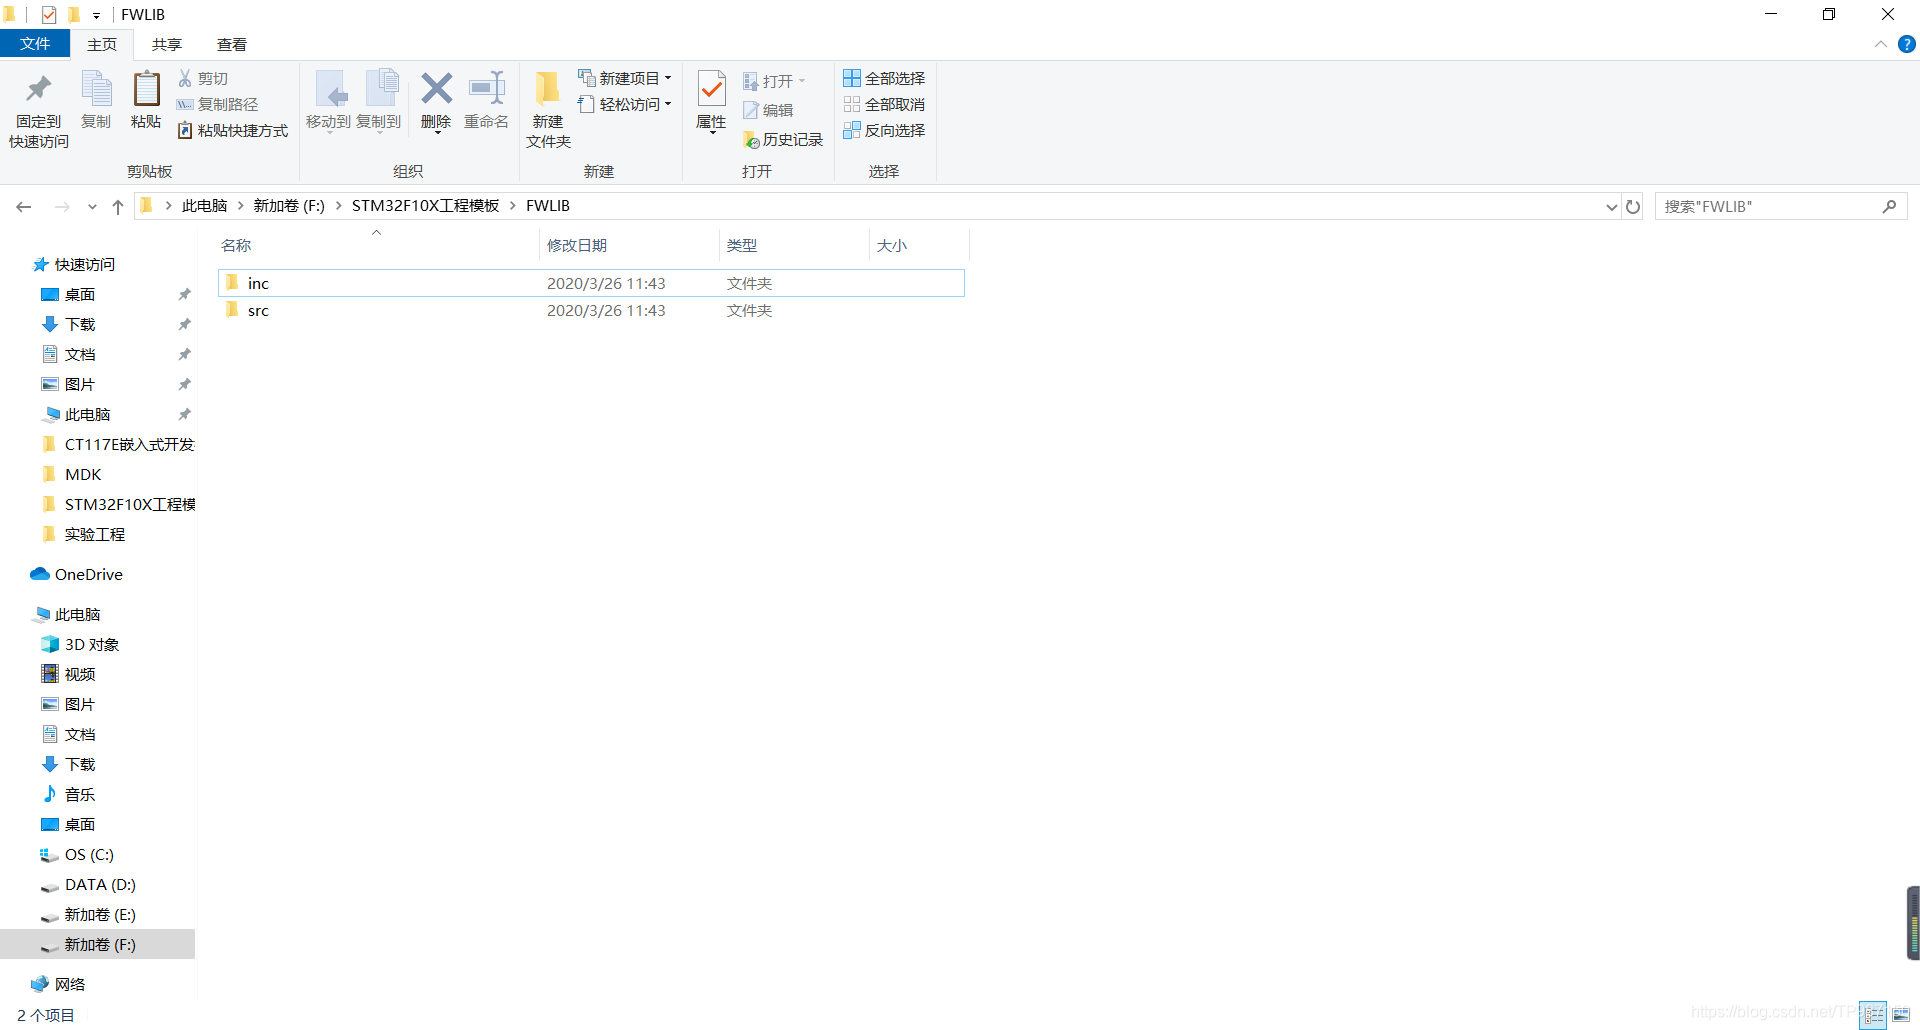This screenshot has width=1920, height=1030.
Task: View History of selected item
Action: [783, 139]
